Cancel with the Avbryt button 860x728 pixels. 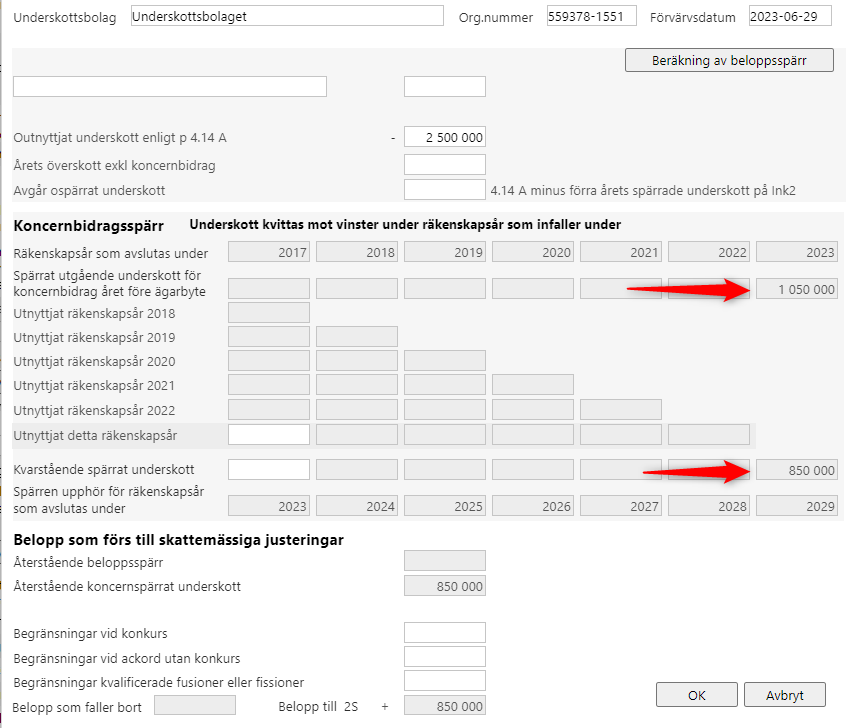(784, 695)
